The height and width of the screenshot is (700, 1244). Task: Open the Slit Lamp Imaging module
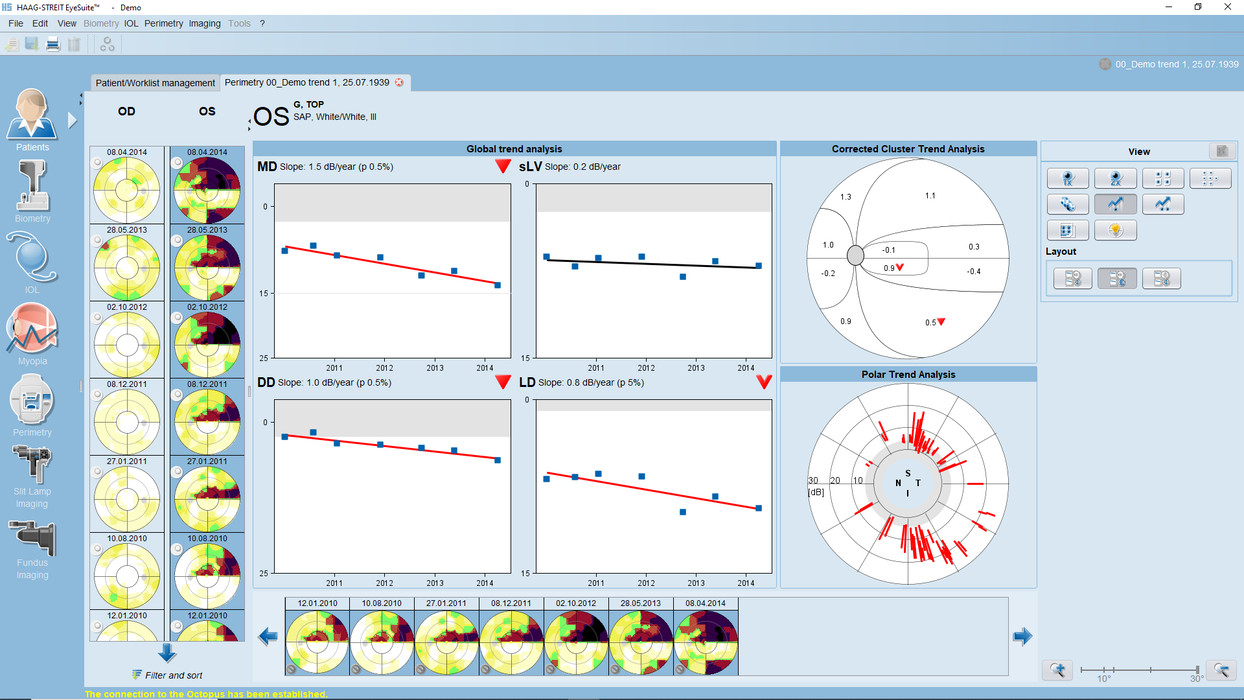click(32, 468)
